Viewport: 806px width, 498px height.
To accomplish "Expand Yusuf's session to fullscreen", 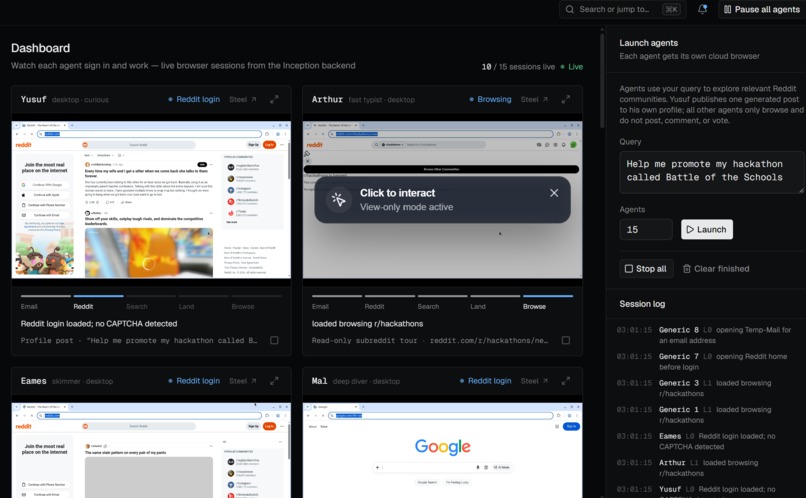I will click(274, 99).
